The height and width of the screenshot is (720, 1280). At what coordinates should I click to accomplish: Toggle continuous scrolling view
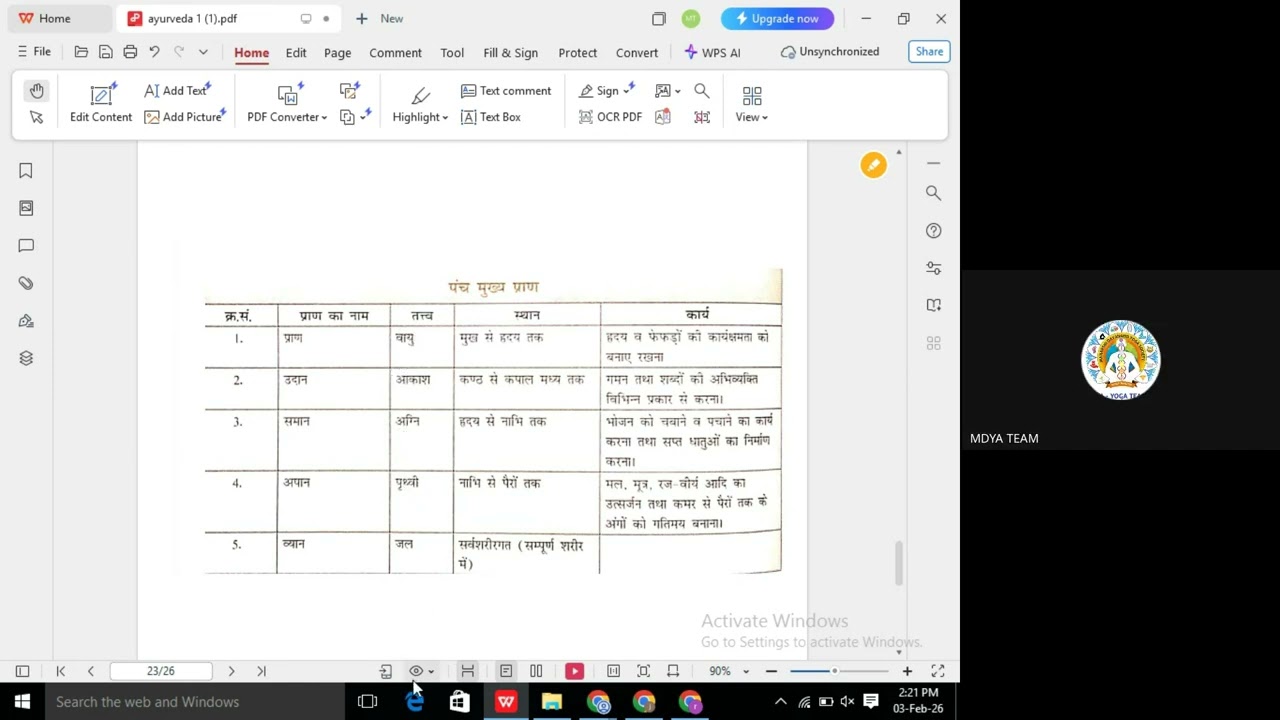click(467, 671)
